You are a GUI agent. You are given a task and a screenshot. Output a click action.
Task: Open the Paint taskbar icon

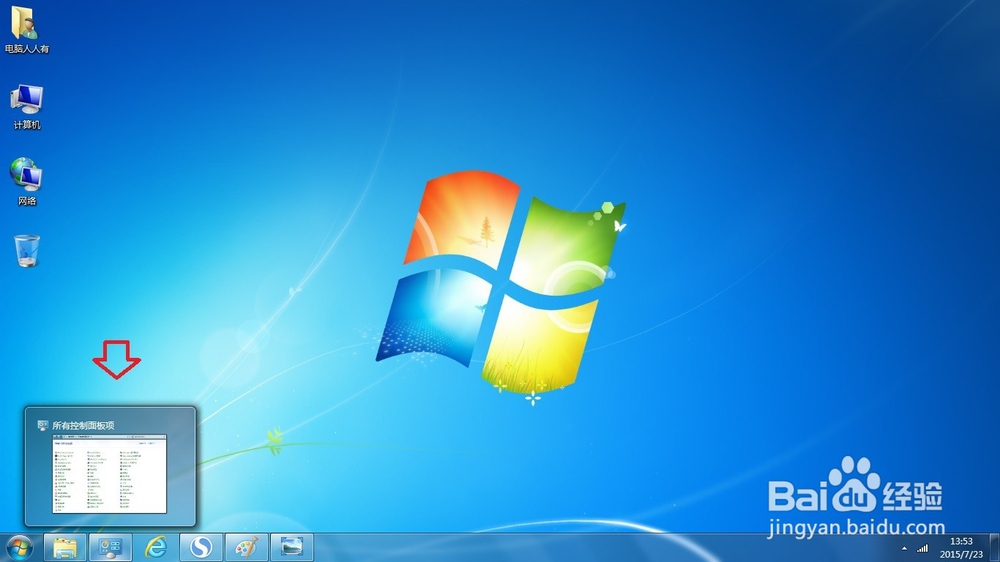[246, 547]
